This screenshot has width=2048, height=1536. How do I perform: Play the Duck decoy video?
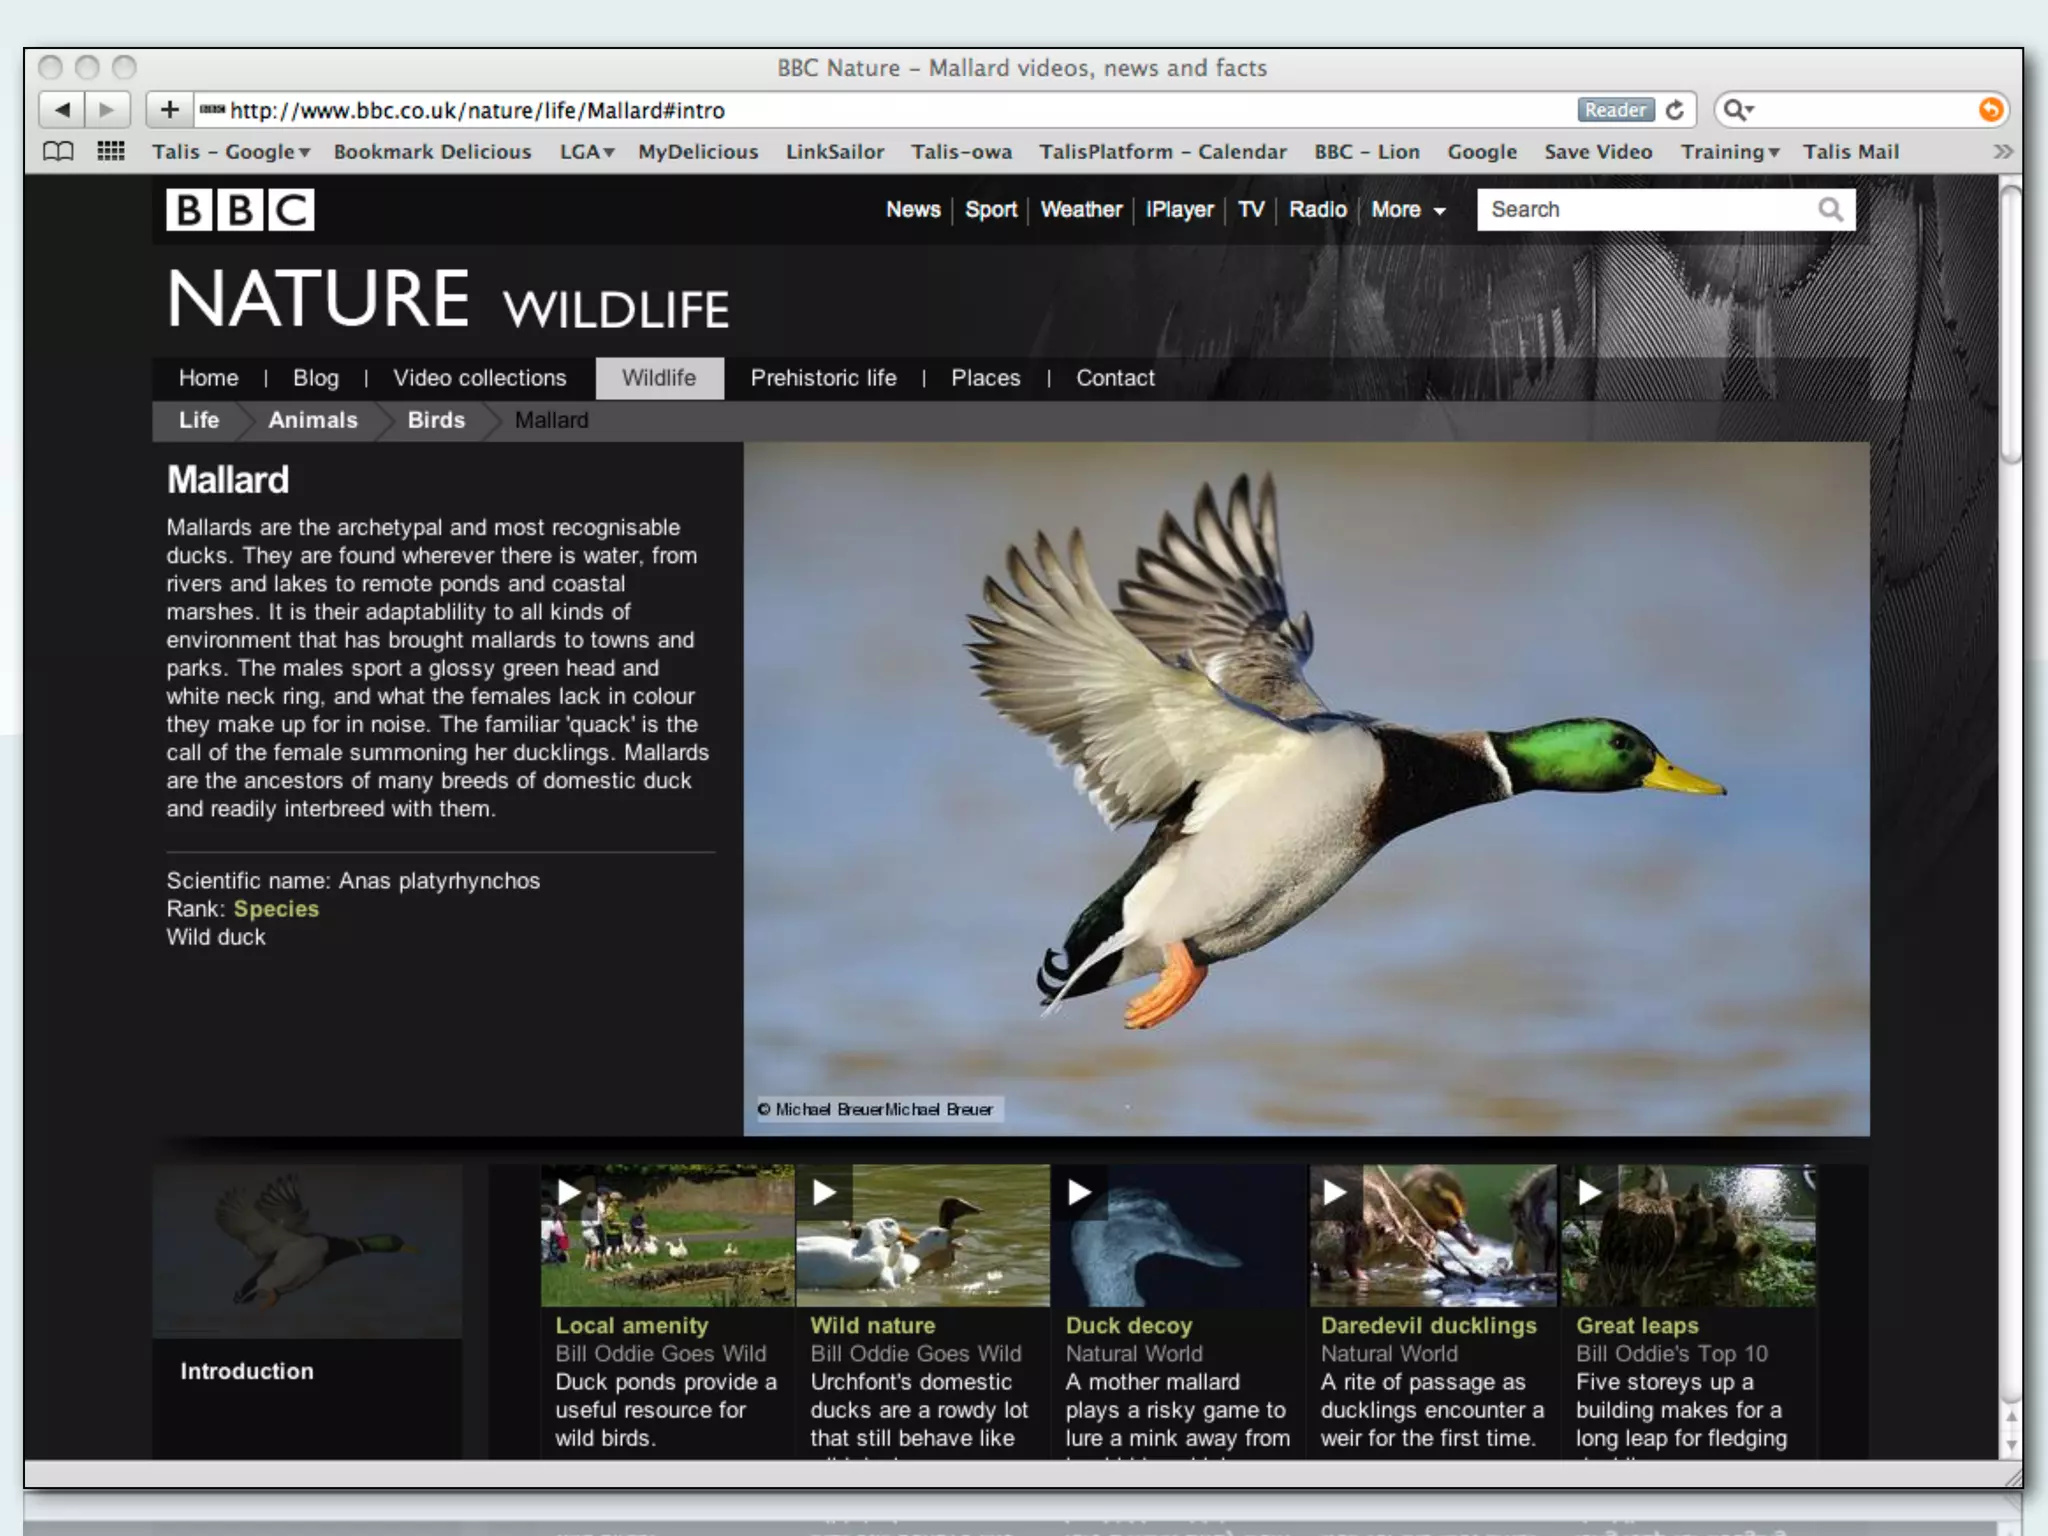[1080, 1192]
